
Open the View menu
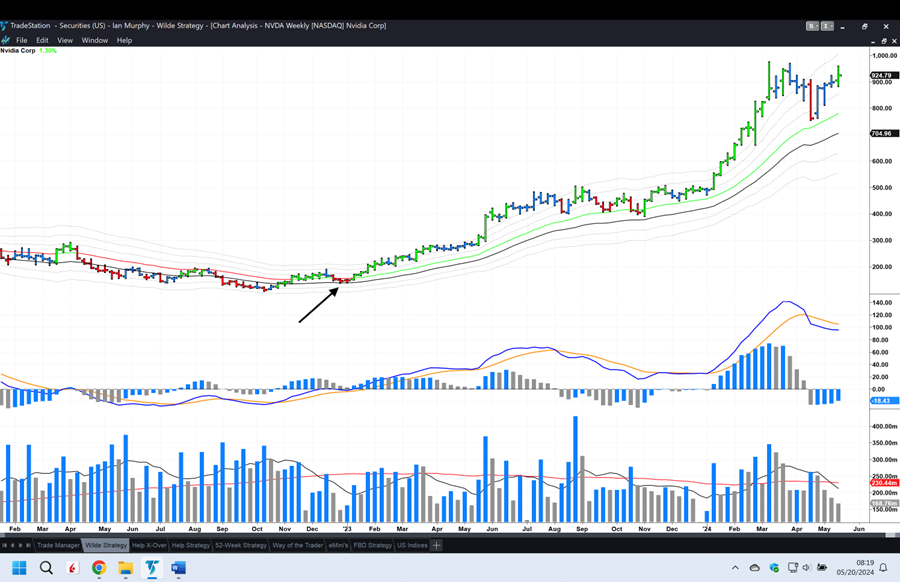tap(65, 40)
